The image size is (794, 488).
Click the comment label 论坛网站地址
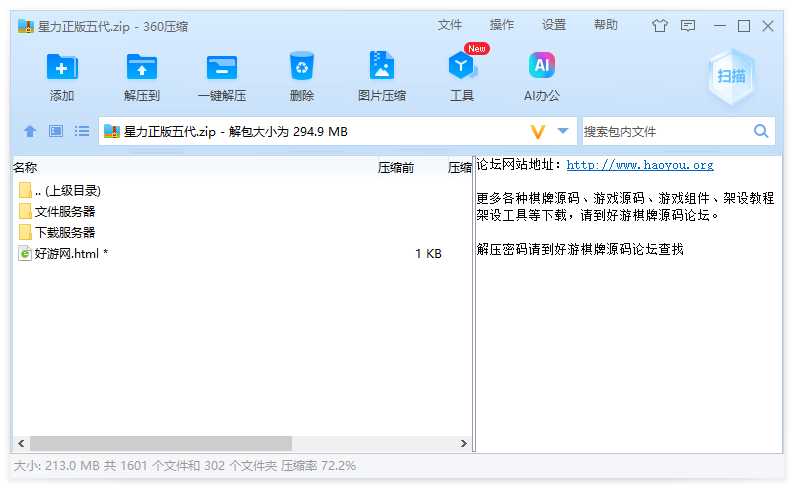[515, 165]
